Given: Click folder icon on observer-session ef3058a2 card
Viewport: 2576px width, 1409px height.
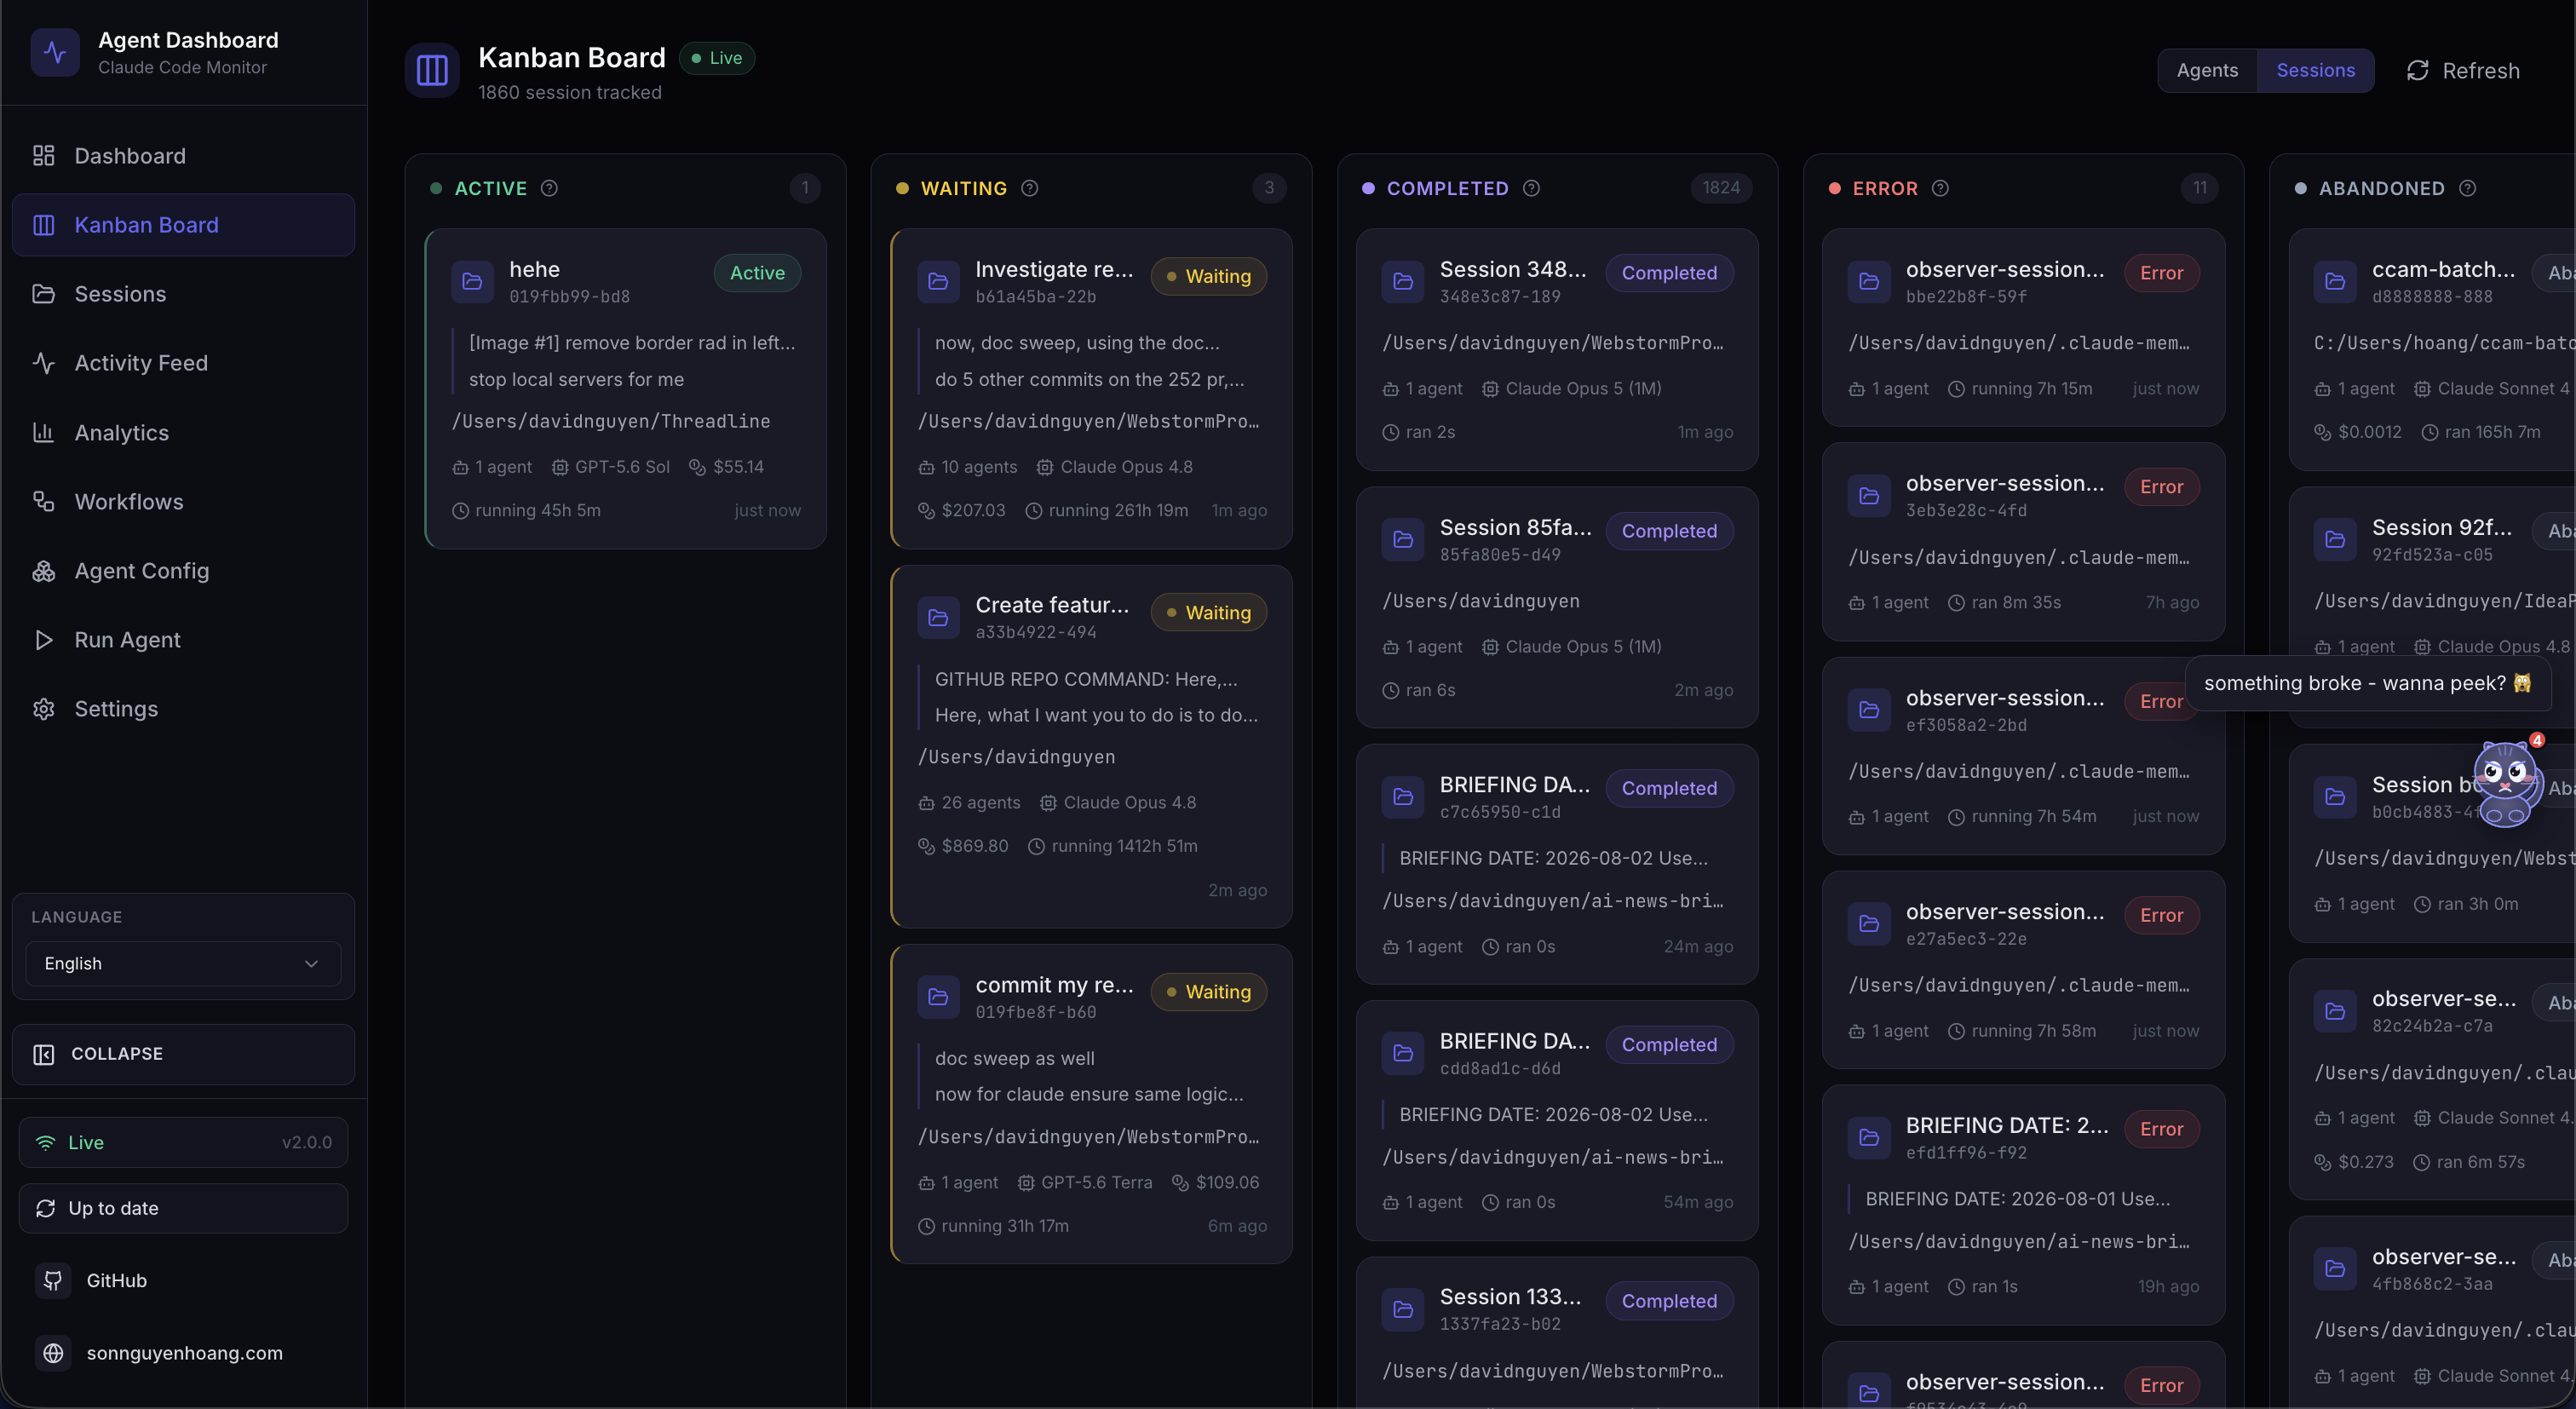Looking at the screenshot, I should [x=1869, y=710].
